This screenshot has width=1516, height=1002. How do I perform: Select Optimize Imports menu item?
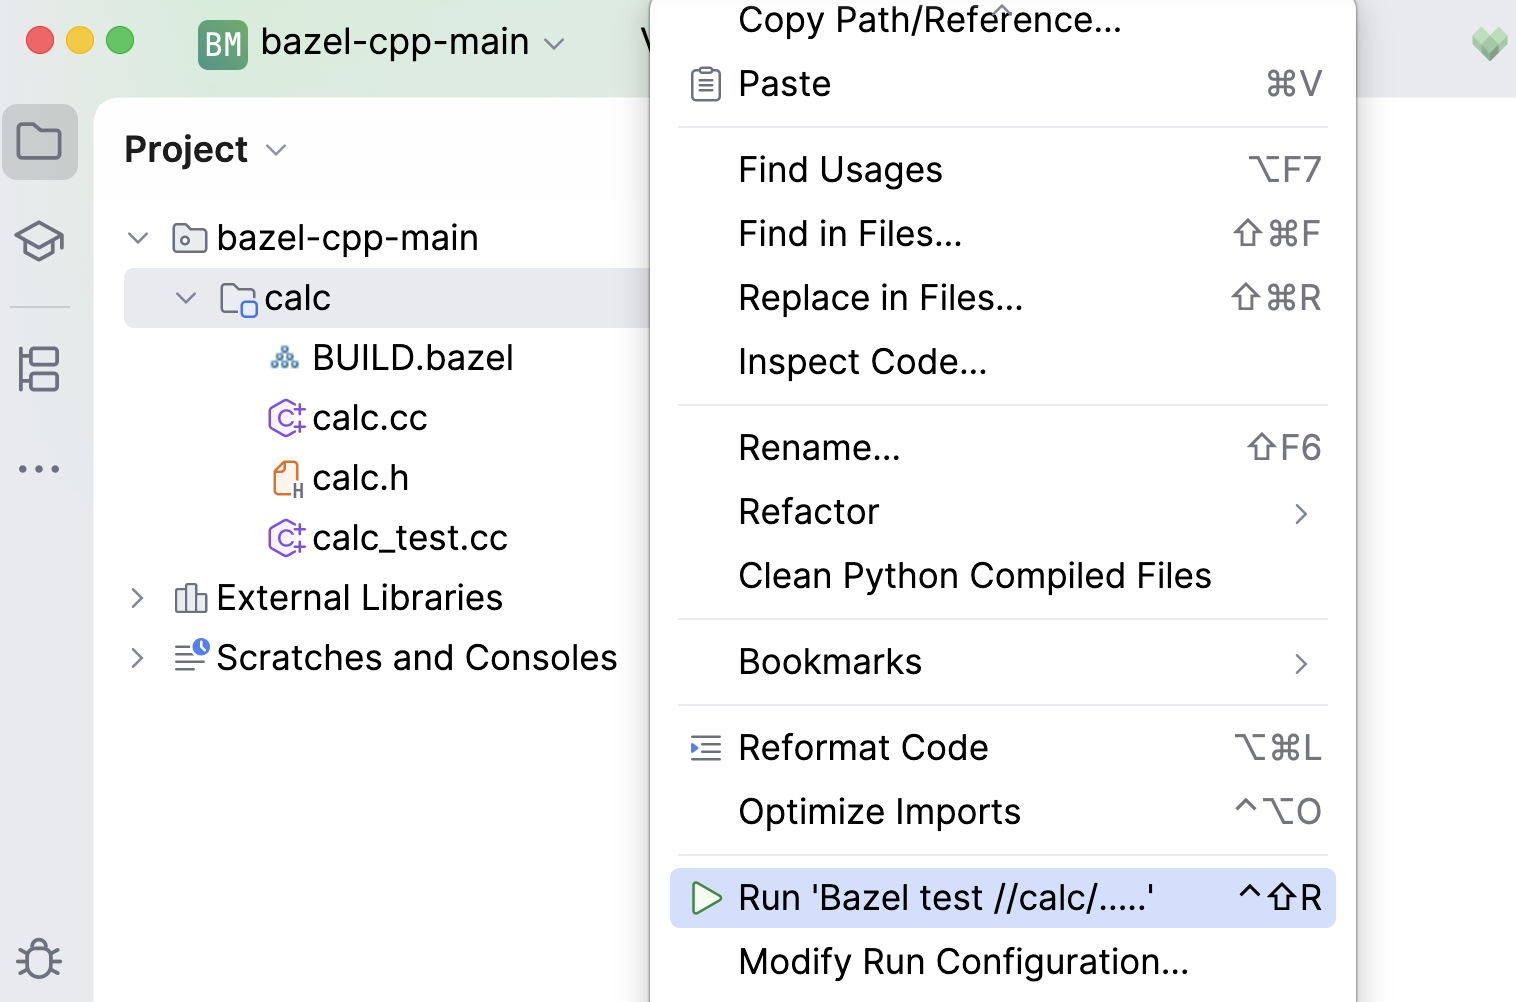pyautogui.click(x=1003, y=812)
